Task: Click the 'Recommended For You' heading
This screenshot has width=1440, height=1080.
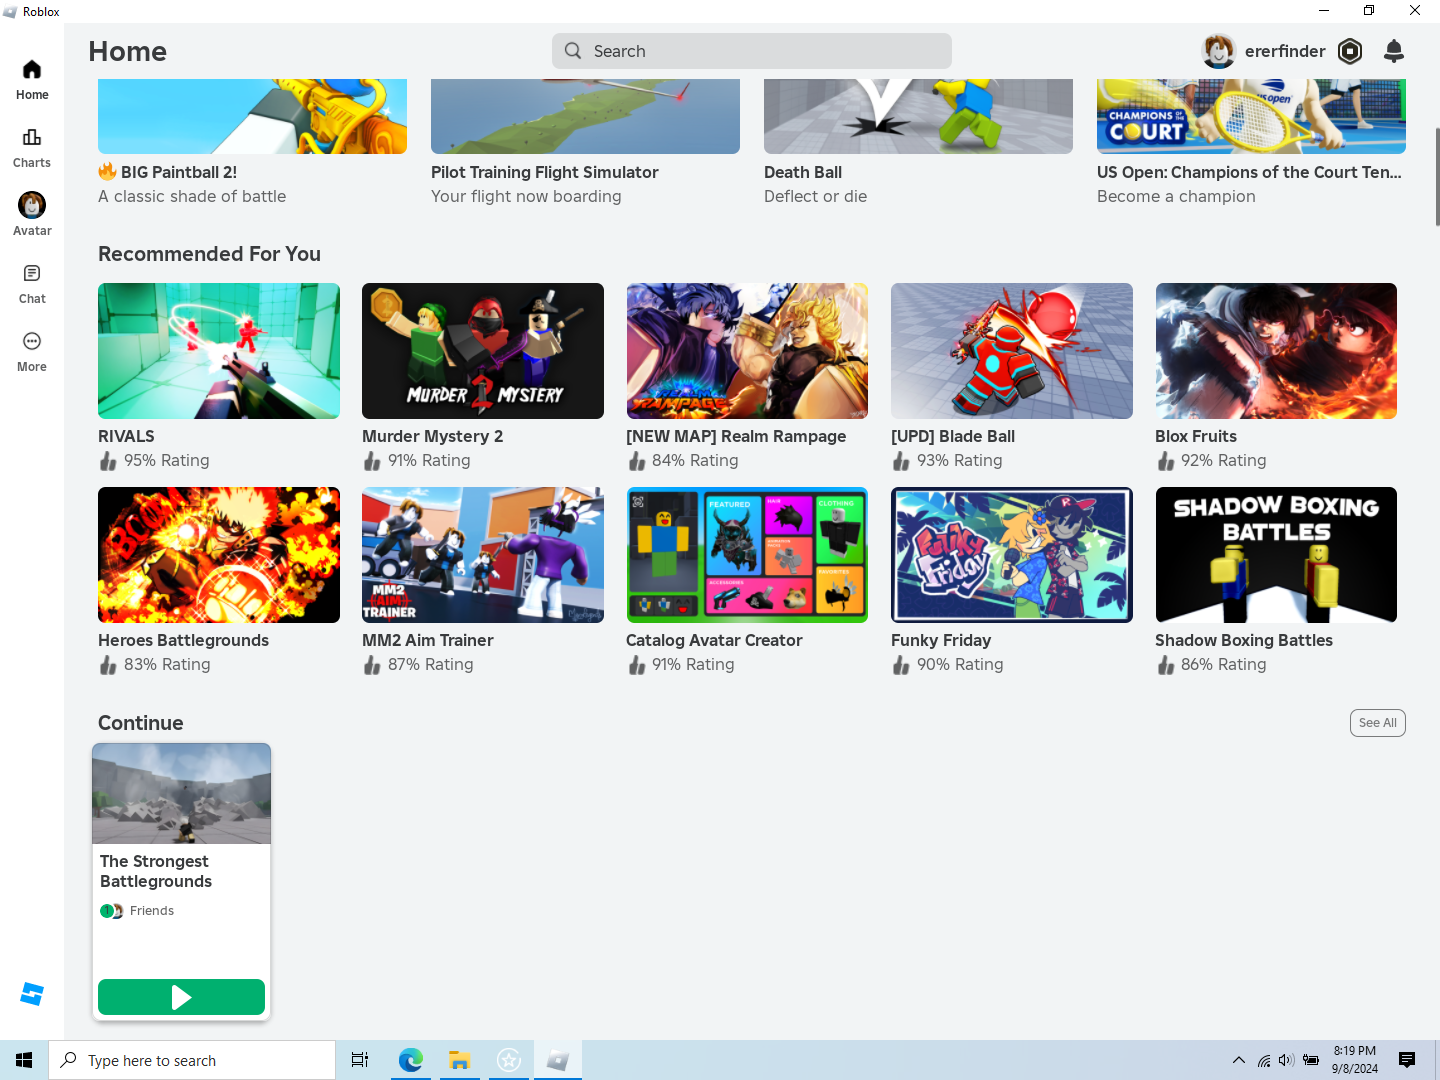Action: (209, 254)
